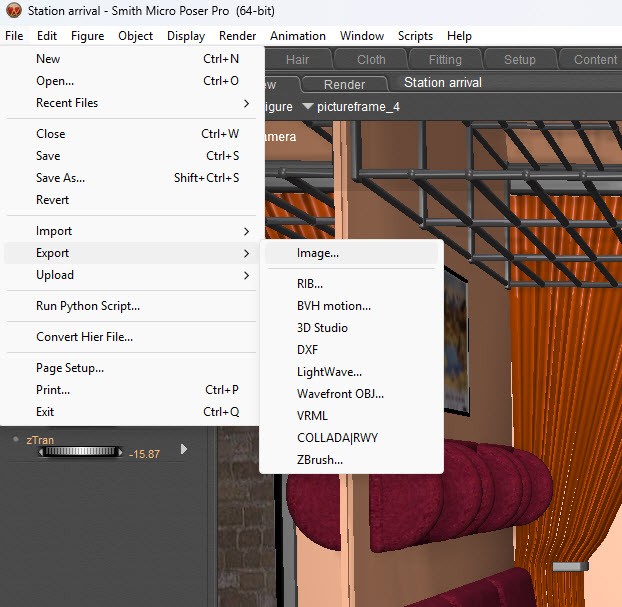This screenshot has height=607, width=622.
Task: Choose Save from File menu
Action: click(130, 156)
